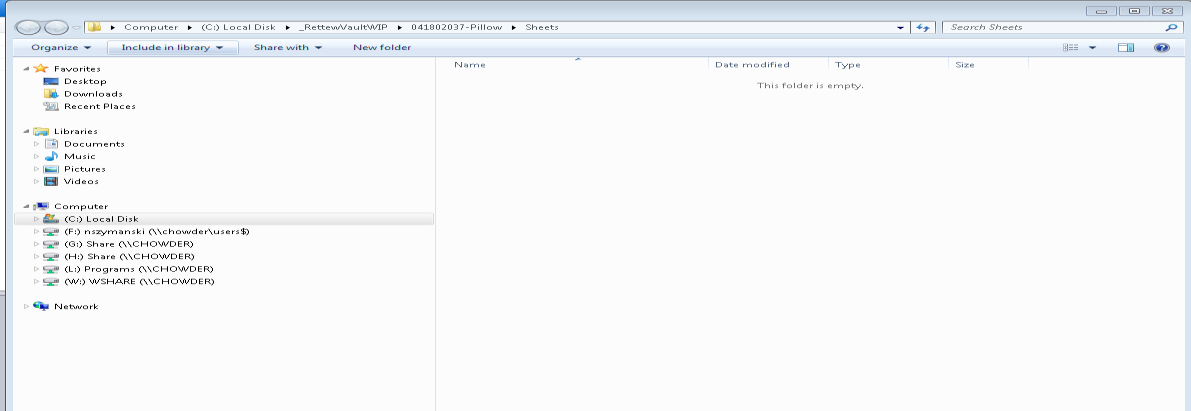Click the New folder button
The width and height of the screenshot is (1191, 411).
coord(382,47)
